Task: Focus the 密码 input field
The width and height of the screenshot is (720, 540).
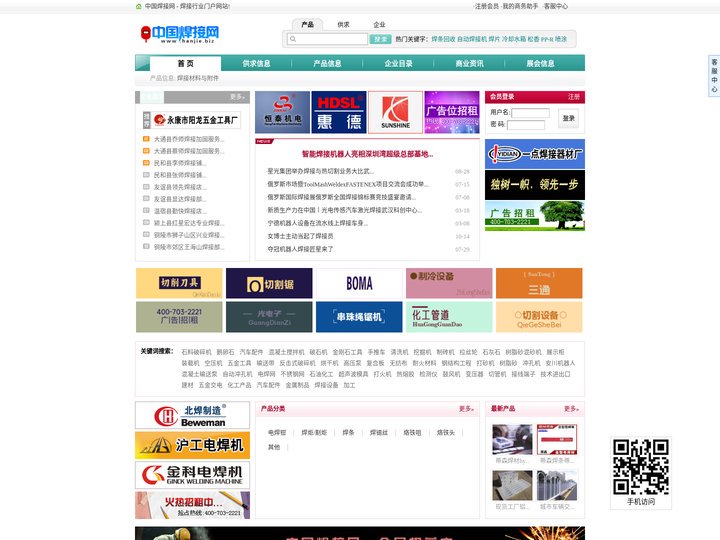Action: point(526,124)
